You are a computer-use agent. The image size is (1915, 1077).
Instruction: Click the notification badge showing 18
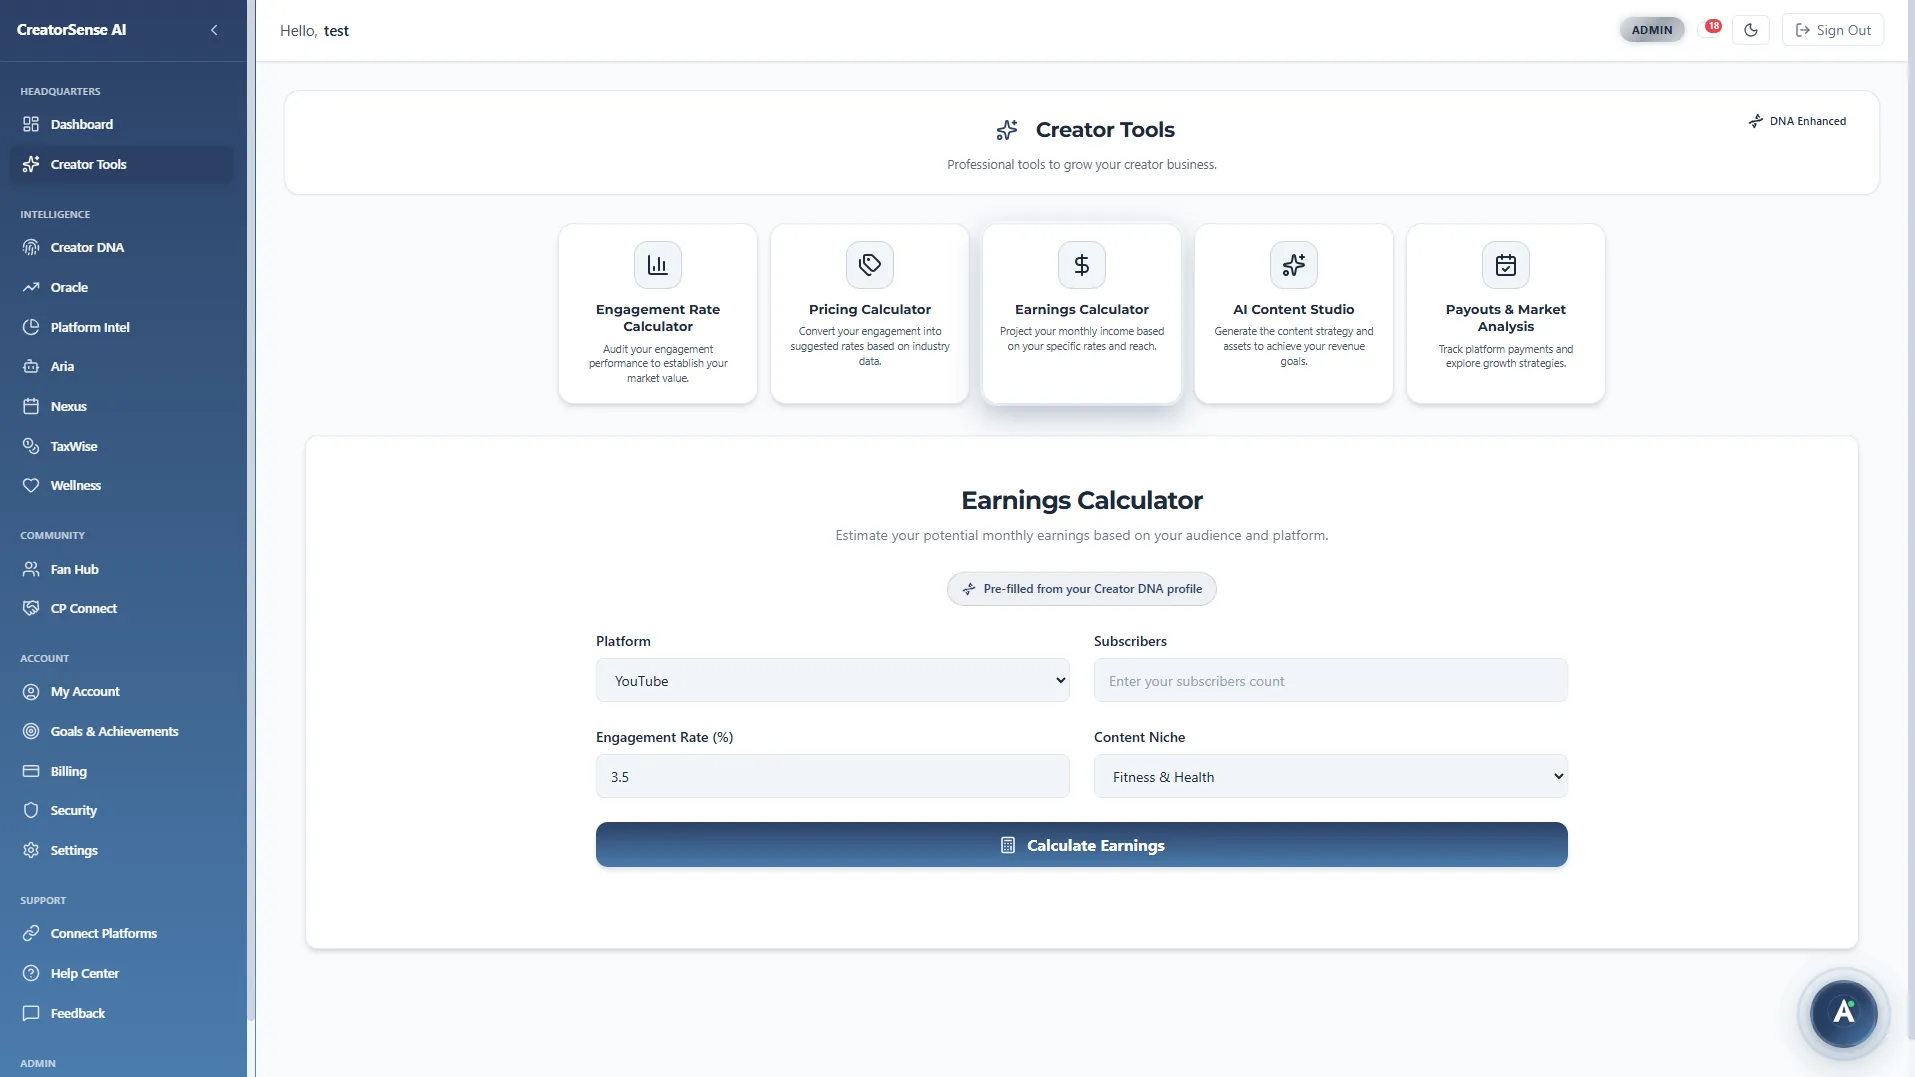click(1712, 25)
